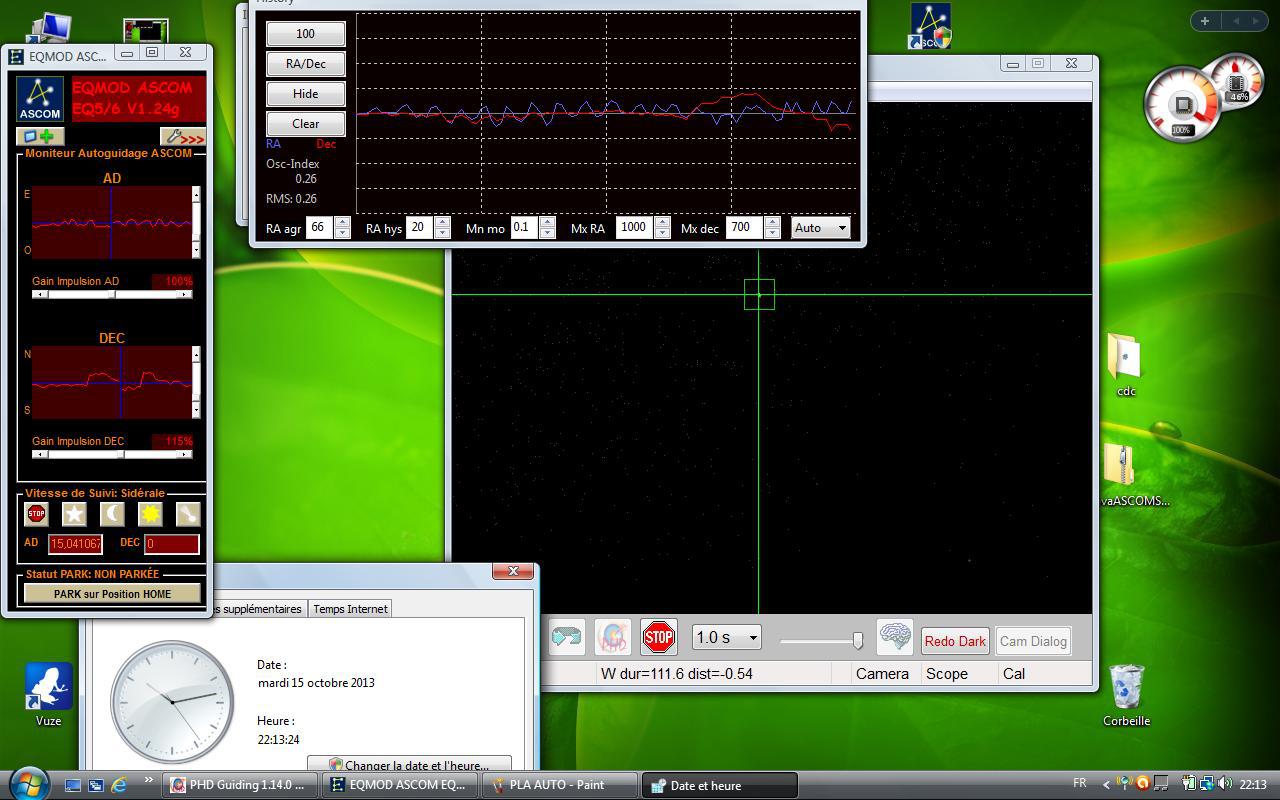Click the analog clock face
Image resolution: width=1280 pixels, height=800 pixels.
point(172,701)
